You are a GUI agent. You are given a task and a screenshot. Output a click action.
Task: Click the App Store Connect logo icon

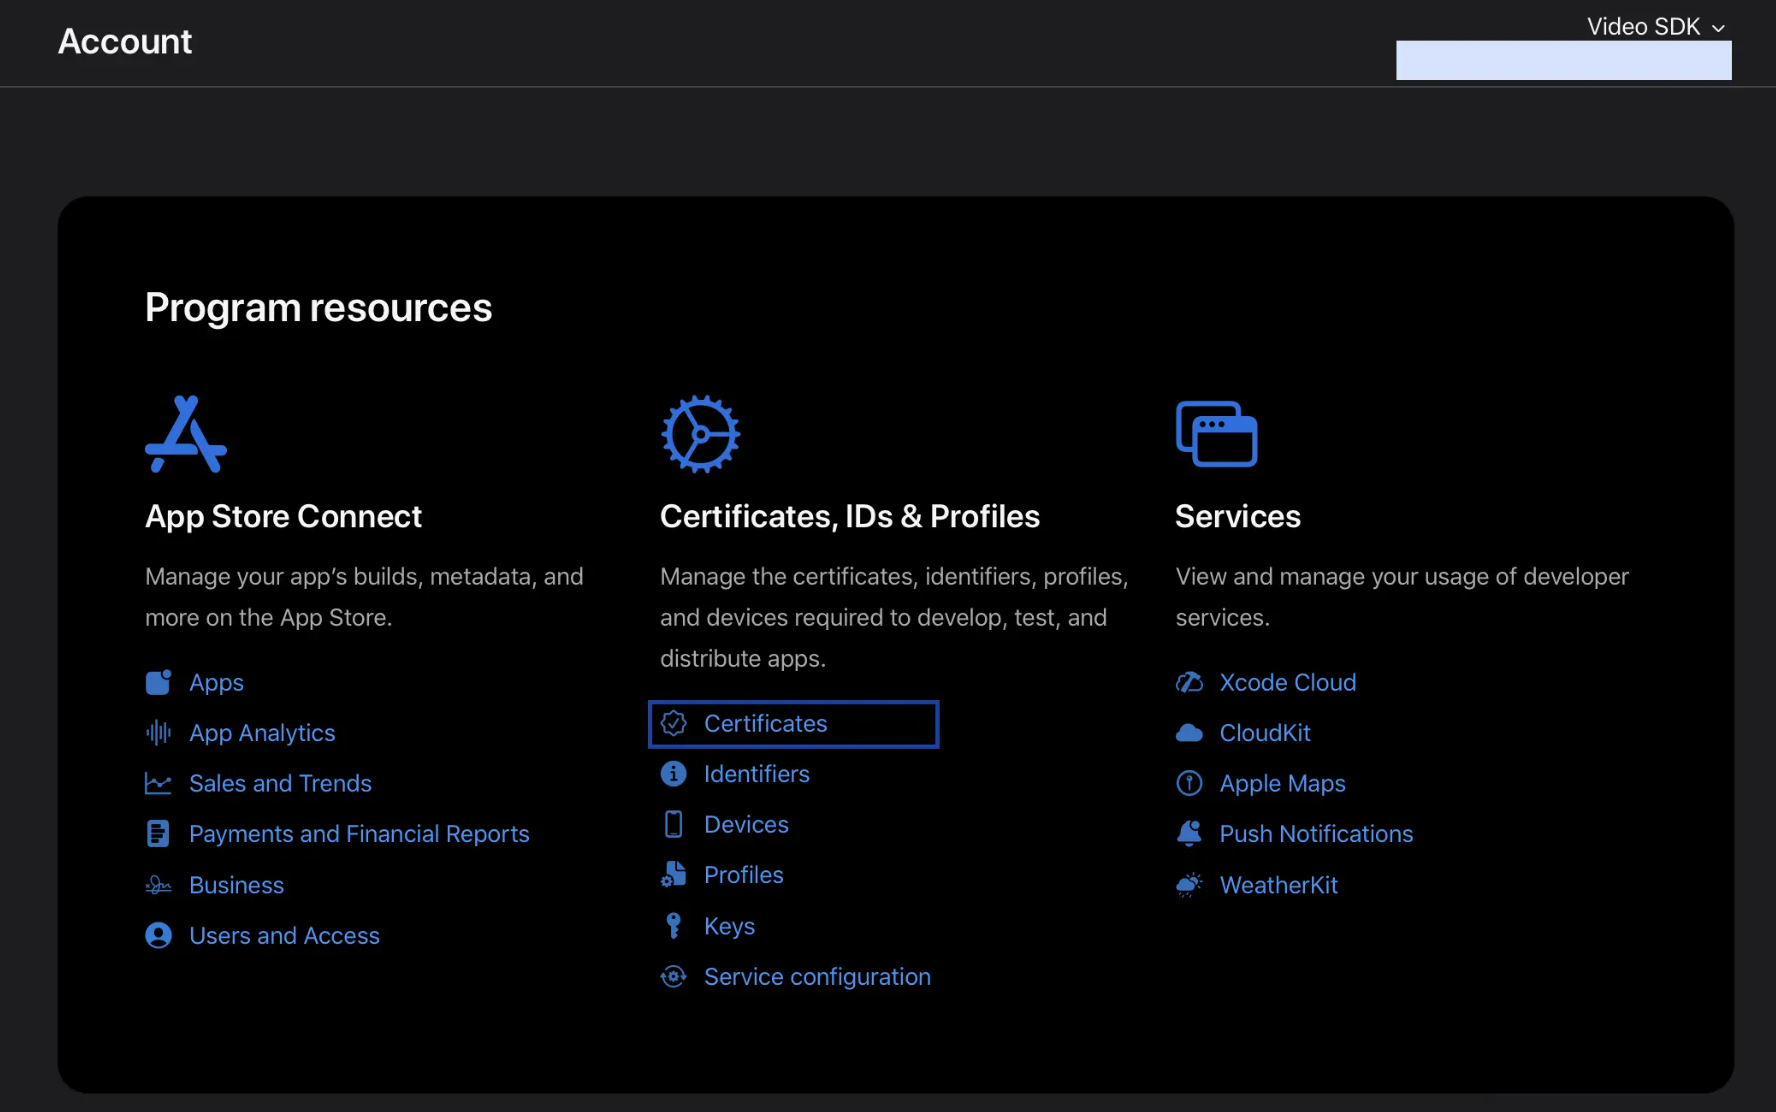(186, 434)
